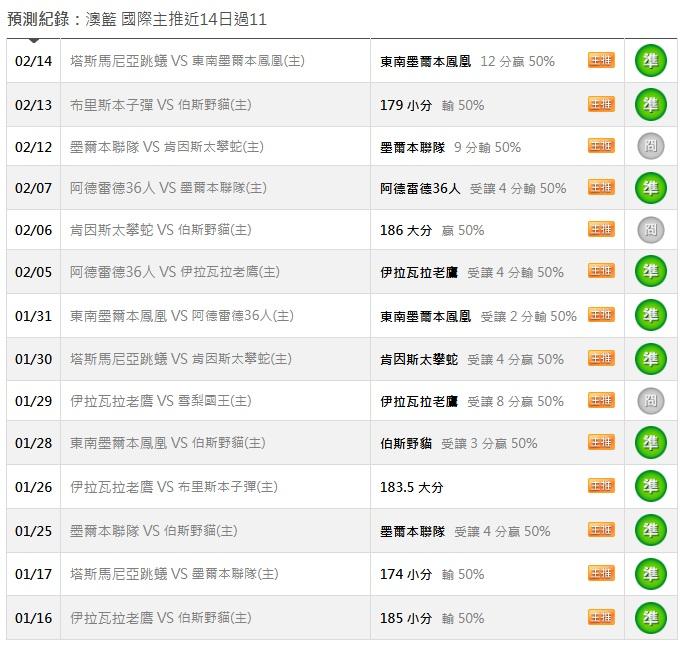Click the green 準 badge in the 01/31 row
The image size is (682, 645).
(651, 315)
